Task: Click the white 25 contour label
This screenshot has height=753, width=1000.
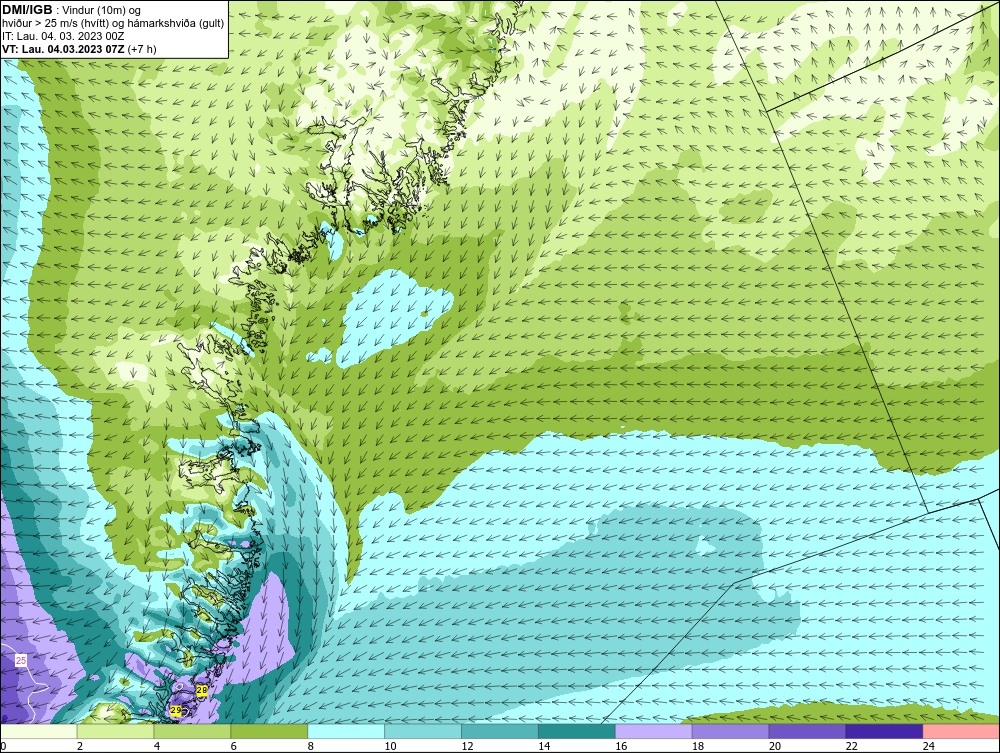Action: pyautogui.click(x=21, y=661)
